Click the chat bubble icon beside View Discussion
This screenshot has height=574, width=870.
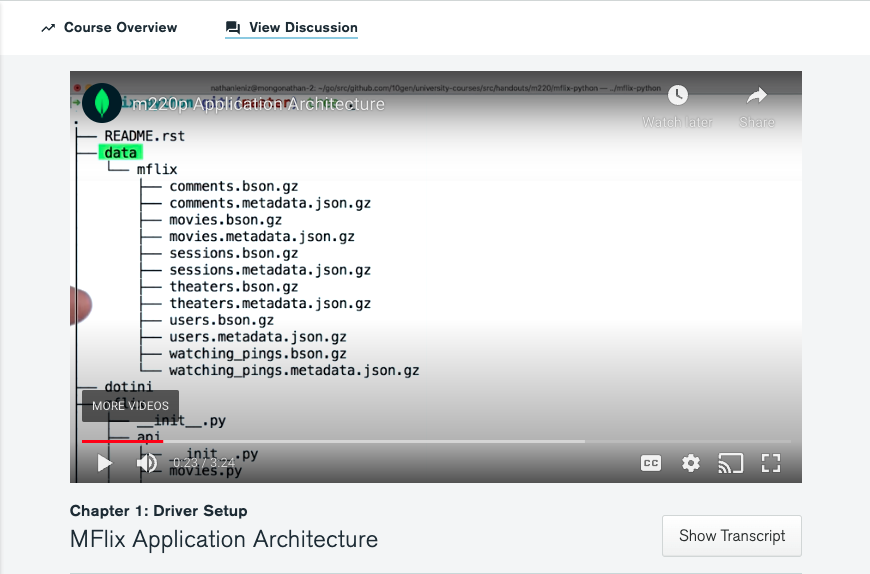pos(233,28)
